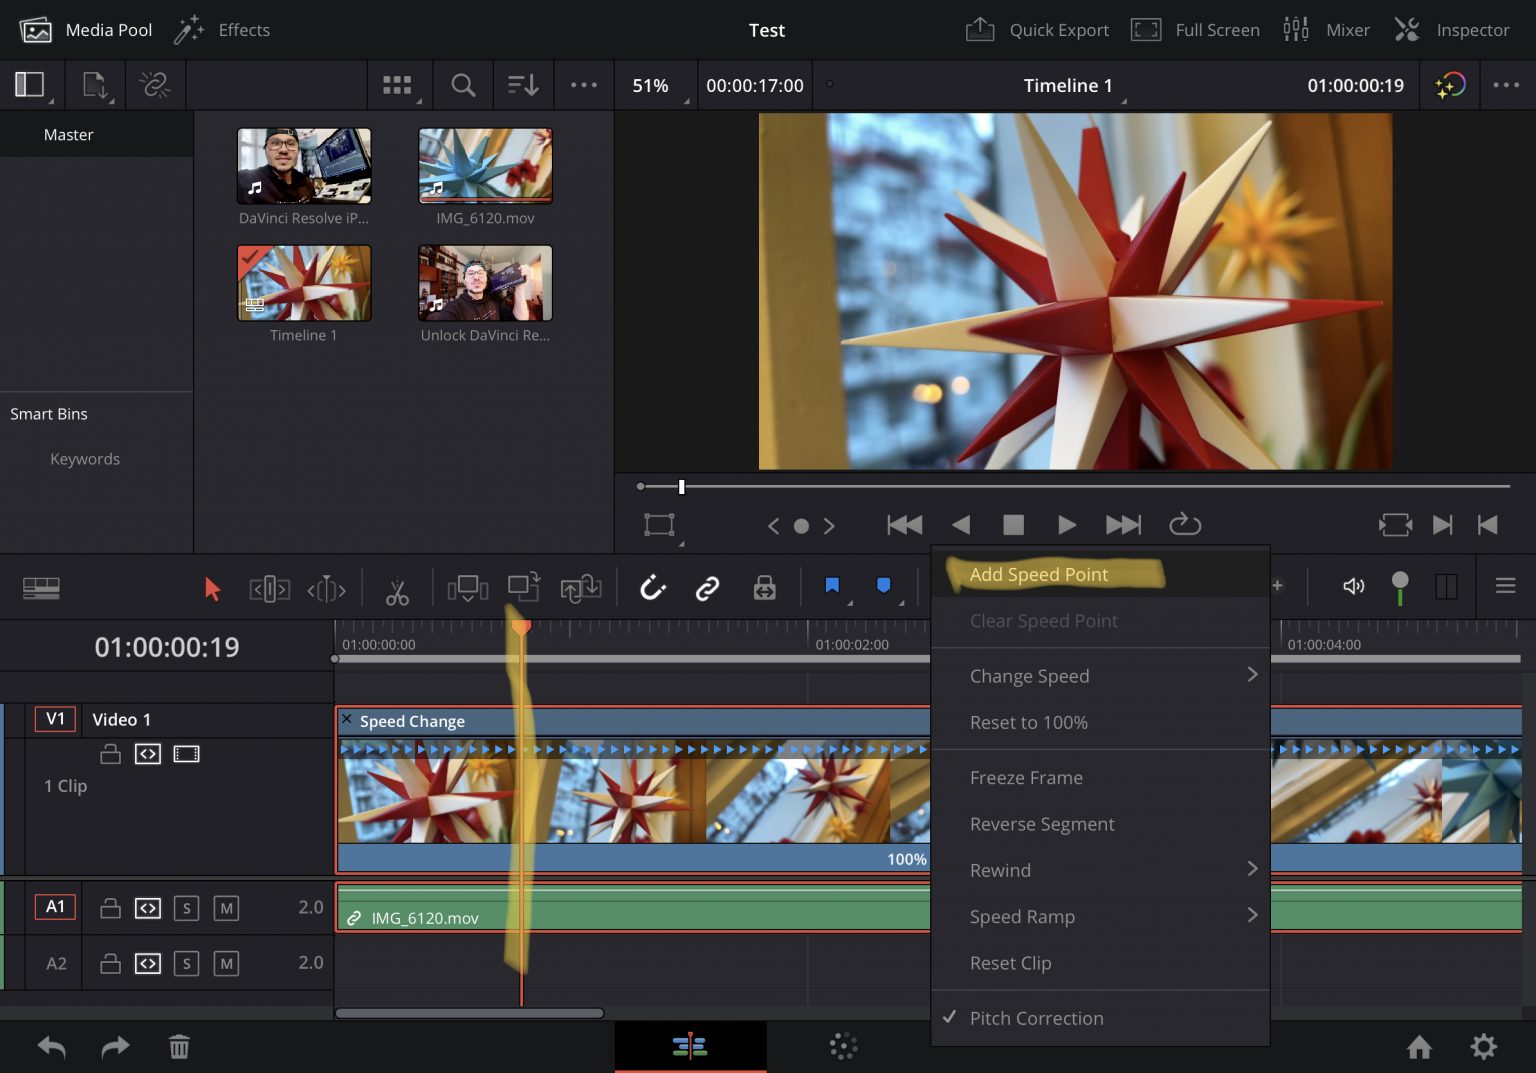Expand the Change Speed submenu
The height and width of the screenshot is (1073, 1536).
coord(1029,676)
